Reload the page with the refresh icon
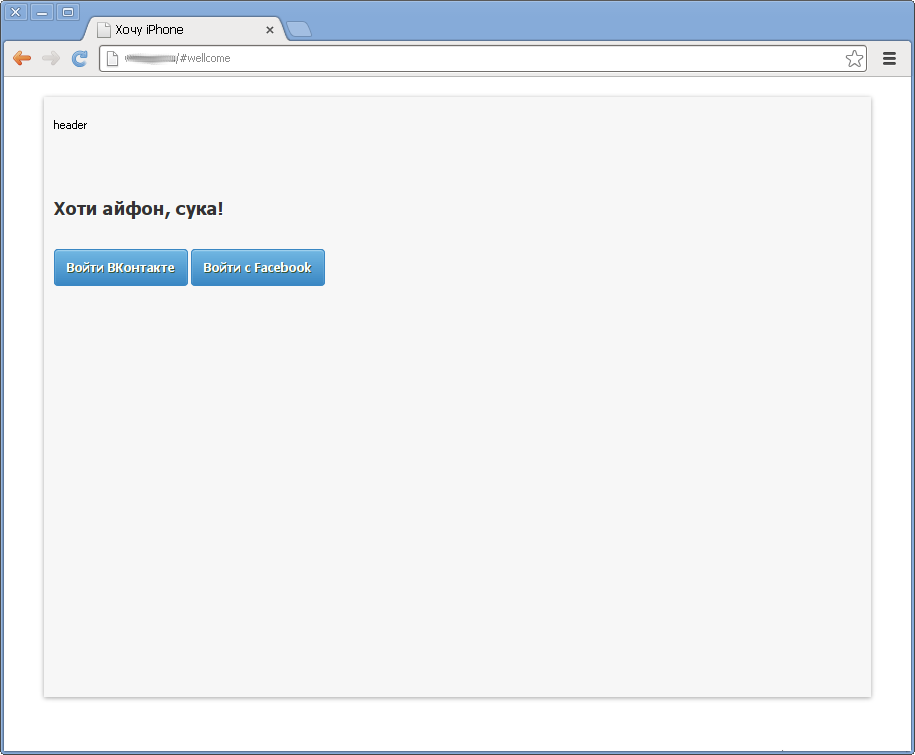The image size is (915, 755). coord(79,58)
